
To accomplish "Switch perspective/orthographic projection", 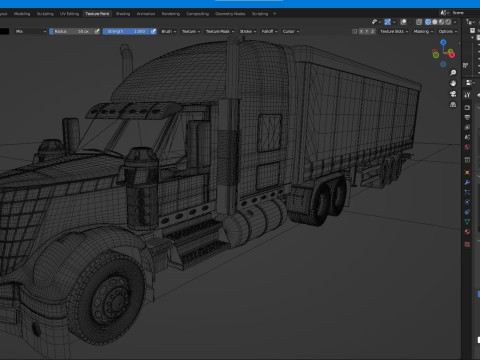I will tap(453, 105).
